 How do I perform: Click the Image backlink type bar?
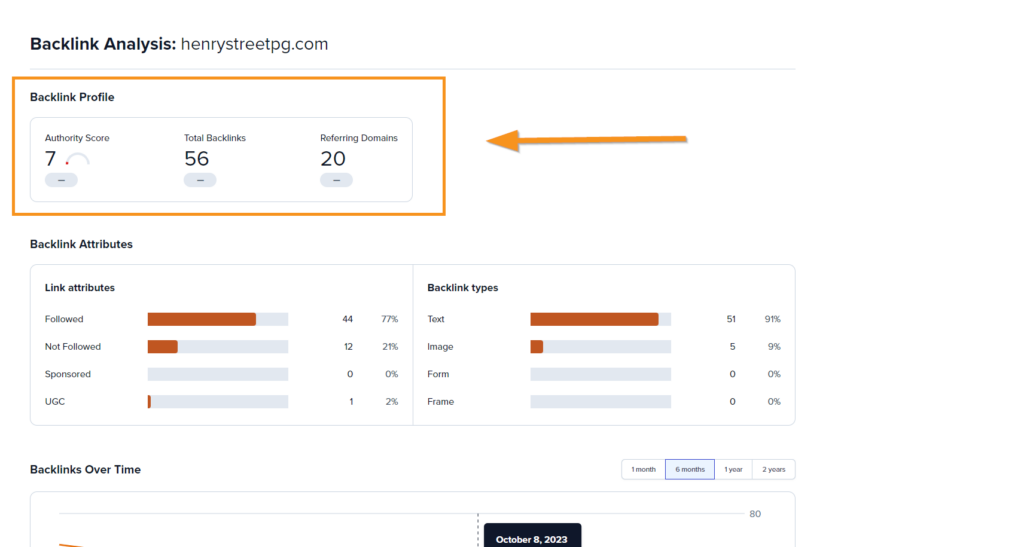[x=601, y=347]
